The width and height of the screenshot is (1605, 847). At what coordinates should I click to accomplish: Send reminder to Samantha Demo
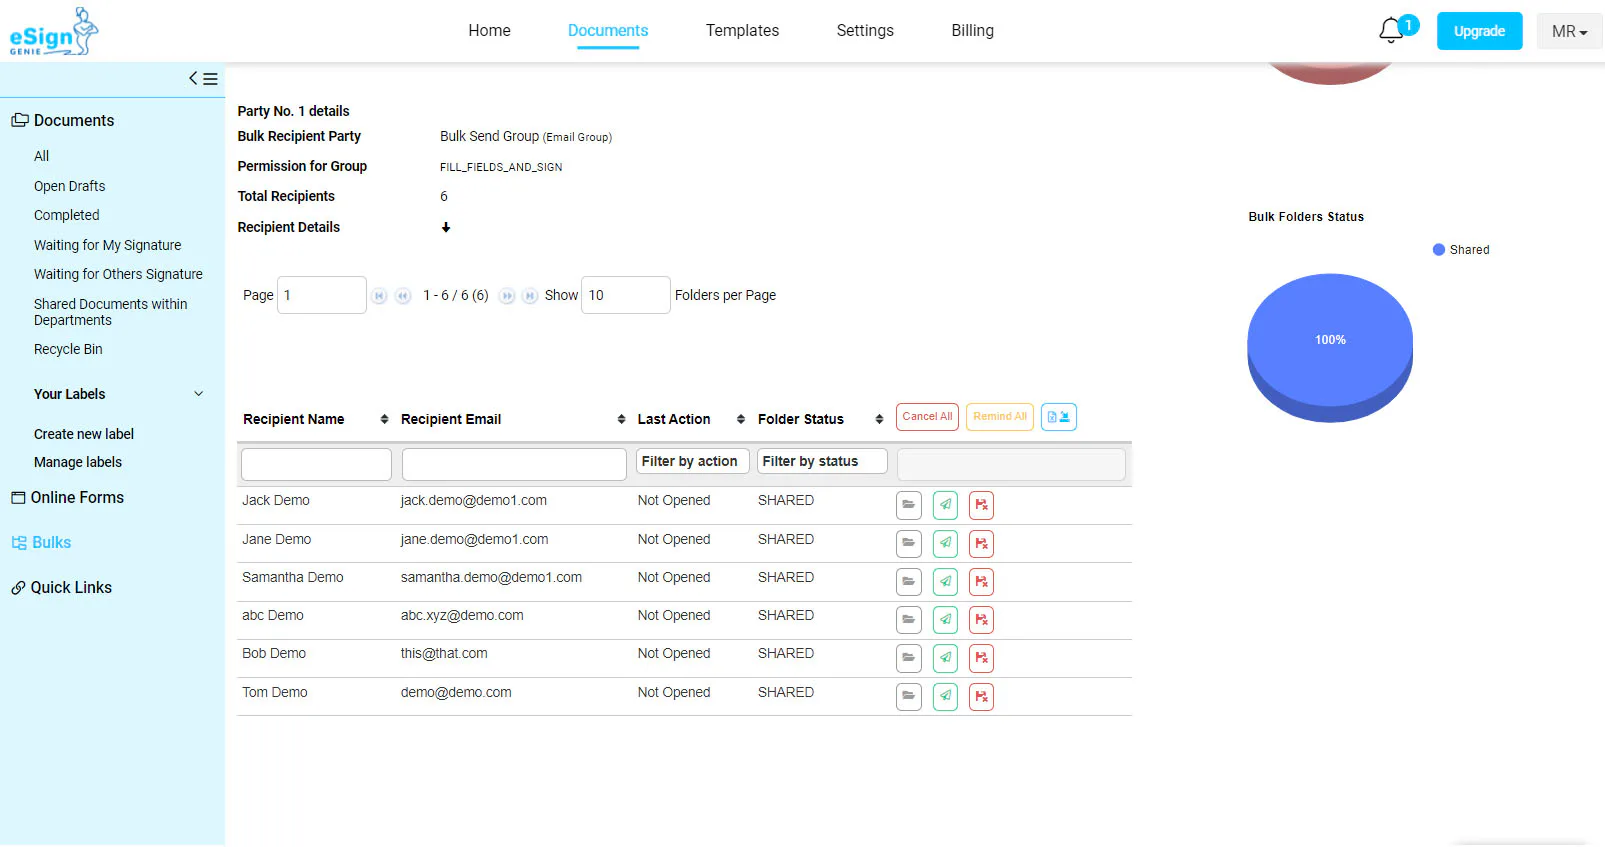click(945, 581)
